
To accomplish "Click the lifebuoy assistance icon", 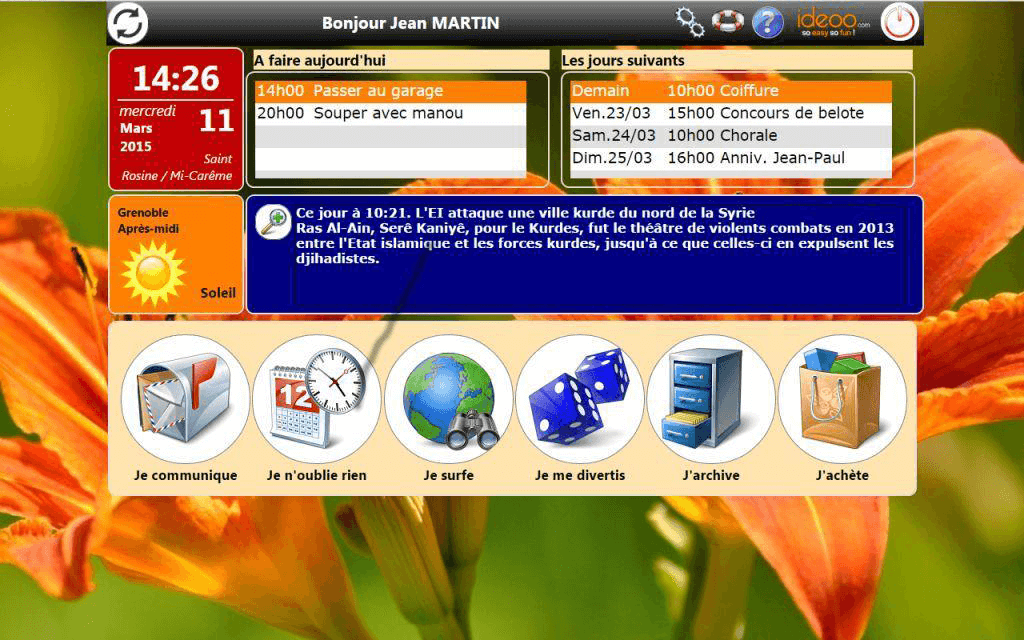I will click(727, 21).
